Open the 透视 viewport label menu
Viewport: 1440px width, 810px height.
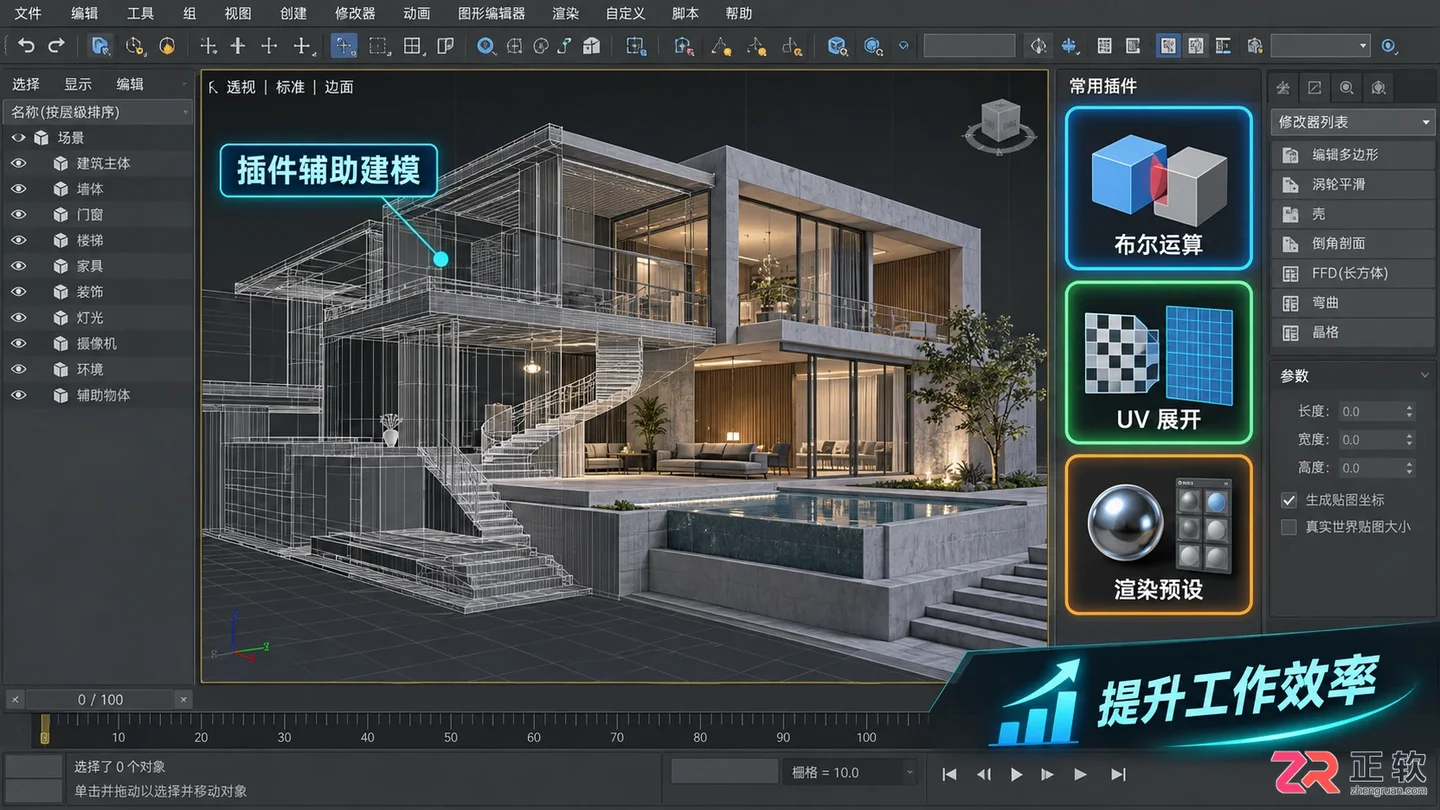pos(241,87)
